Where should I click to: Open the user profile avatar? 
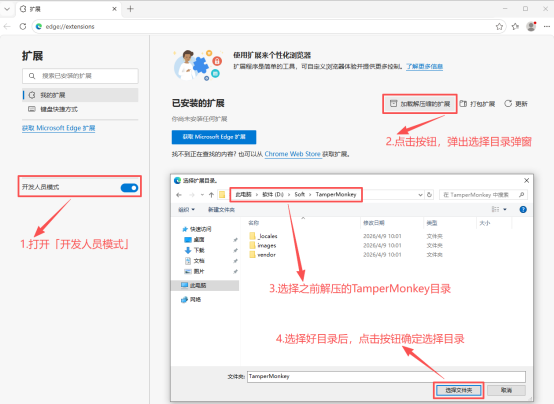pyautogui.click(x=531, y=27)
